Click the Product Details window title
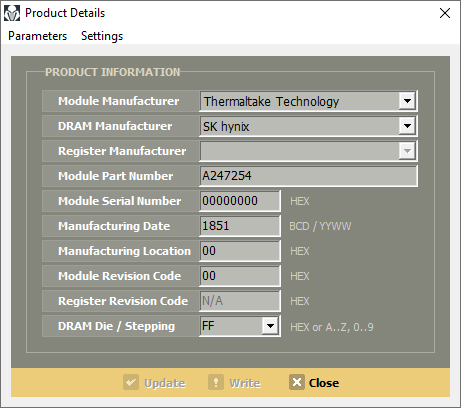Screen dimensions: 461x408 coord(65,13)
